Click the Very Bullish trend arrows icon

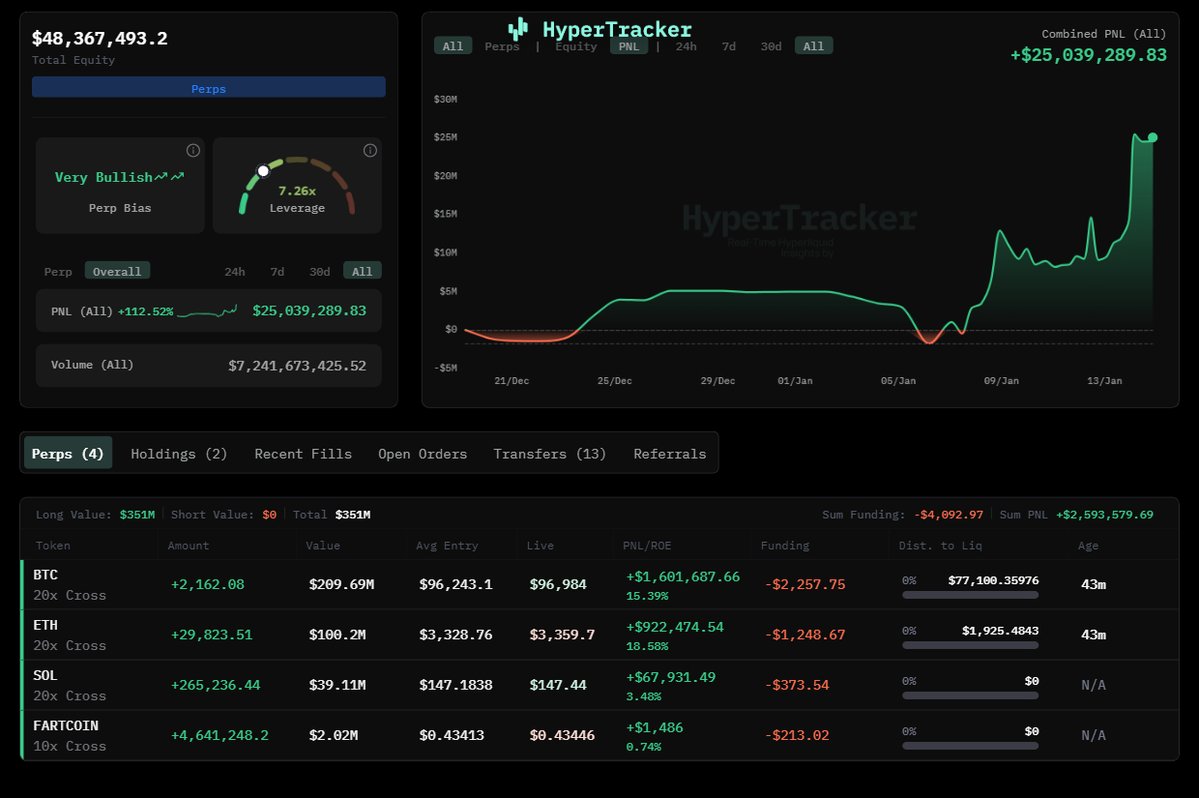pos(170,177)
